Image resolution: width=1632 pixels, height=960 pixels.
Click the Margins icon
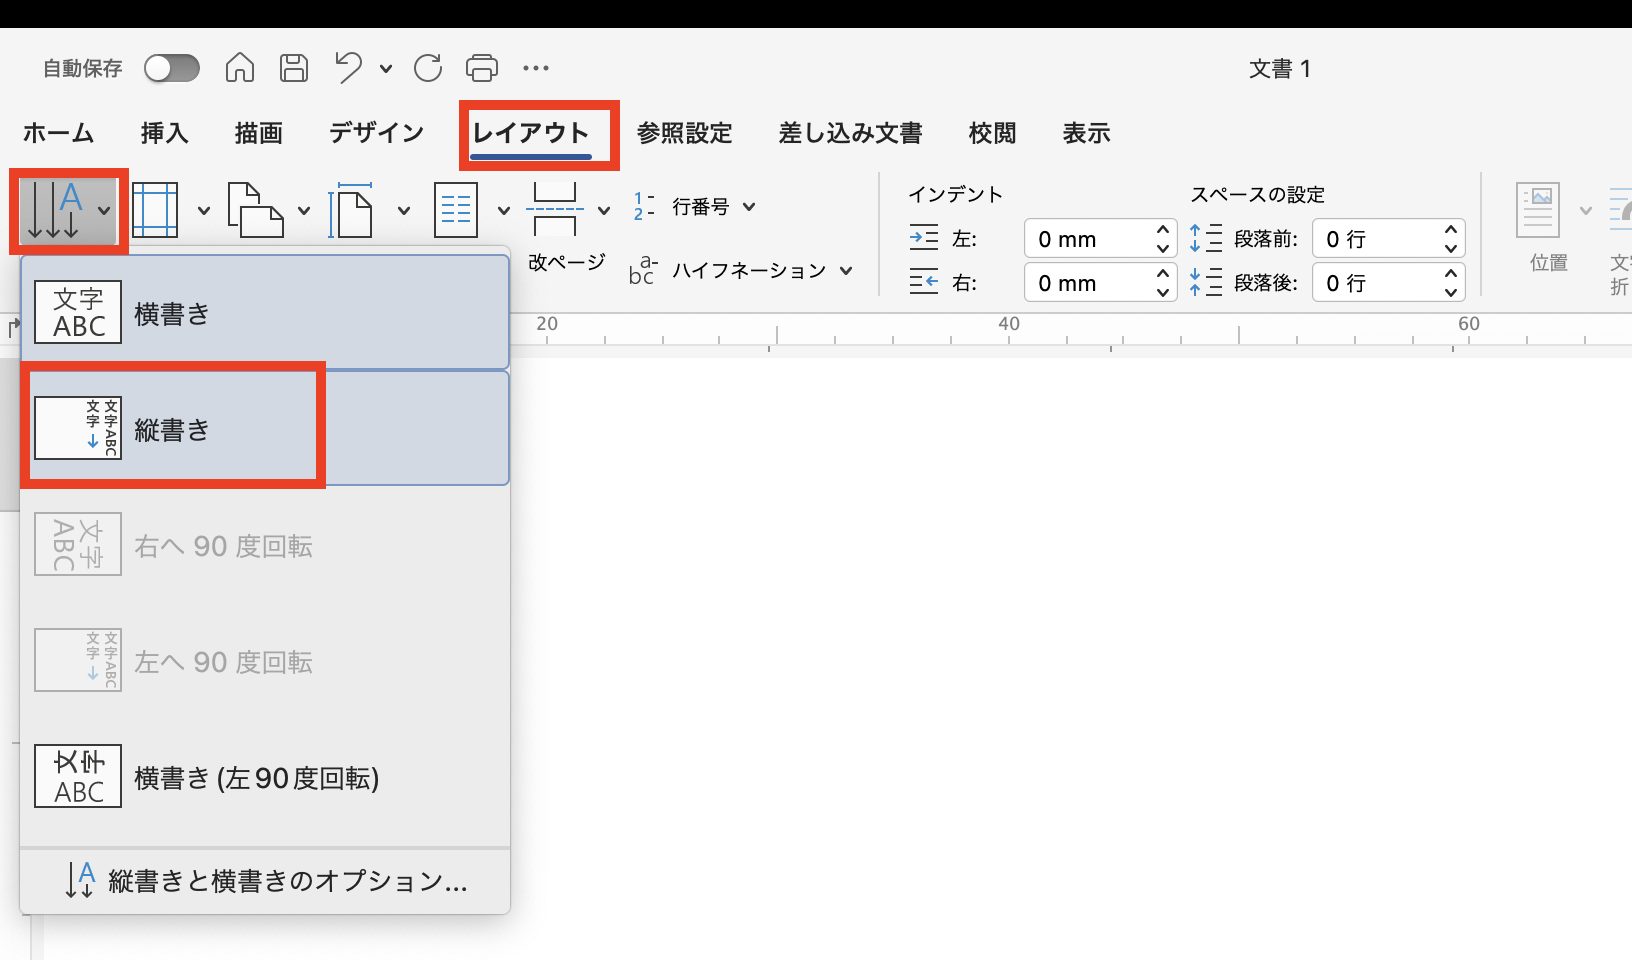pos(156,210)
